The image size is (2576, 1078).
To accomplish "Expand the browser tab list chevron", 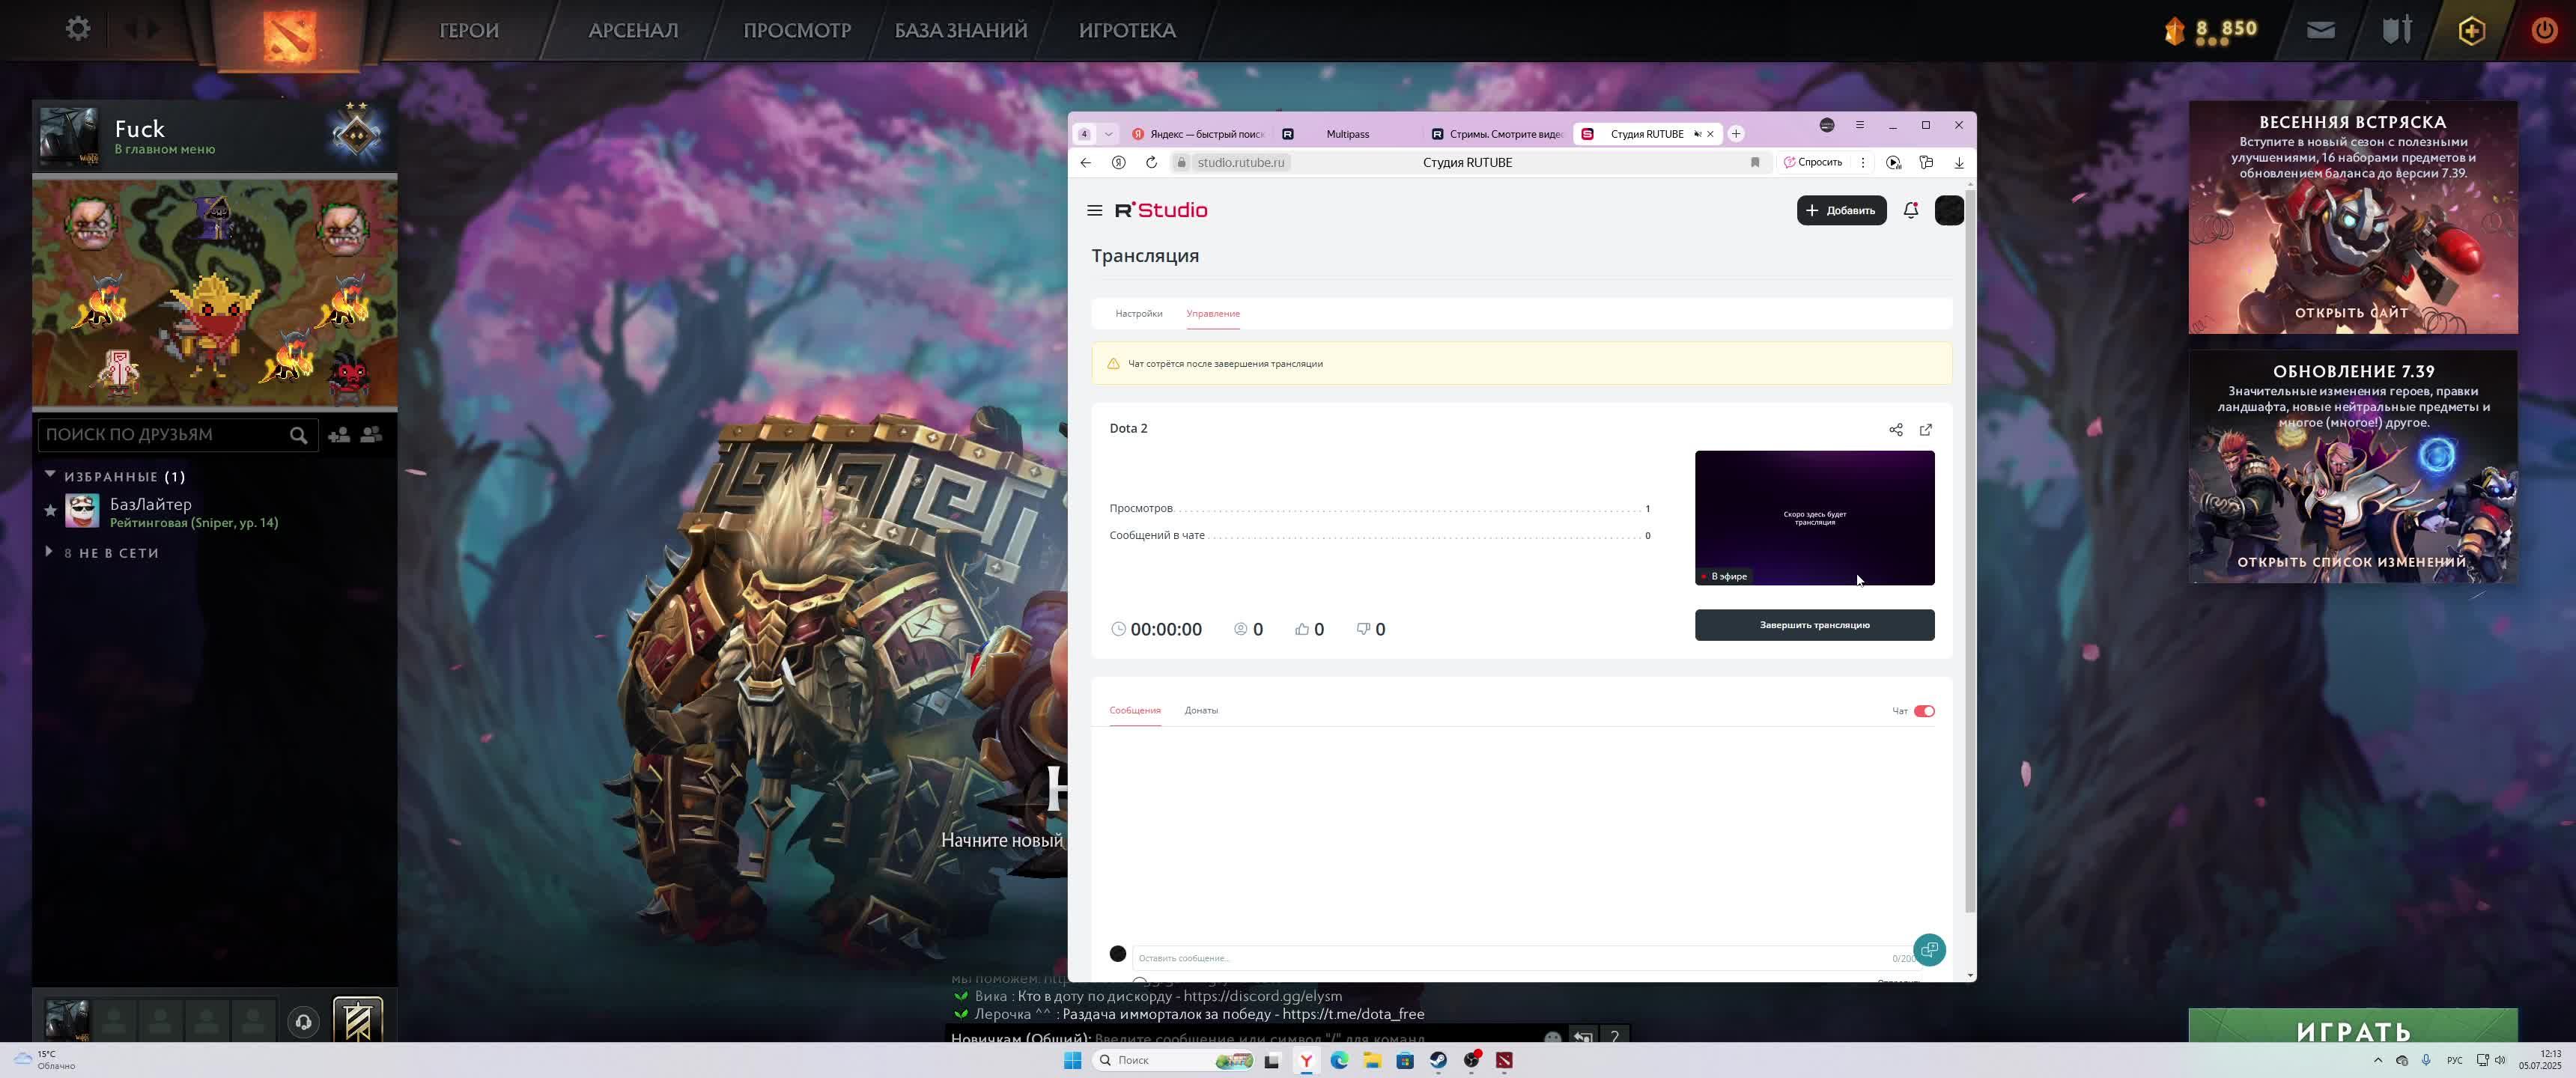I will [1108, 133].
